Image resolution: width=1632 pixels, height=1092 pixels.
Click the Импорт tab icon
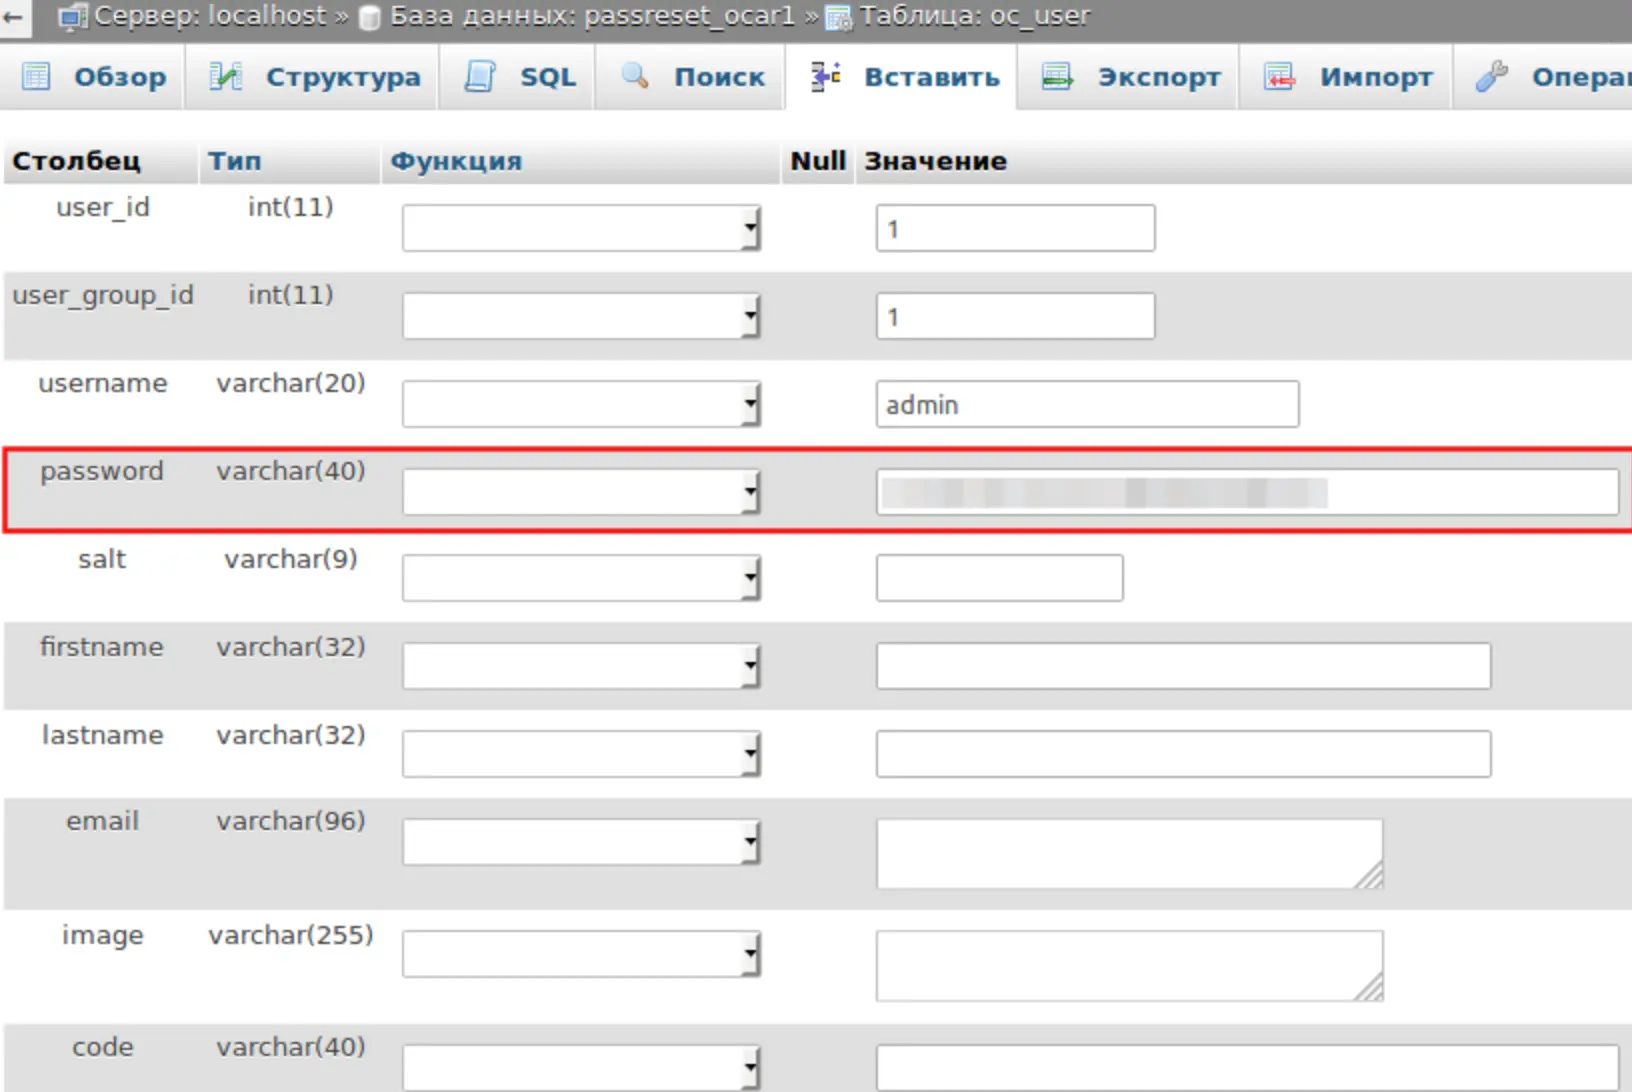coord(1279,76)
